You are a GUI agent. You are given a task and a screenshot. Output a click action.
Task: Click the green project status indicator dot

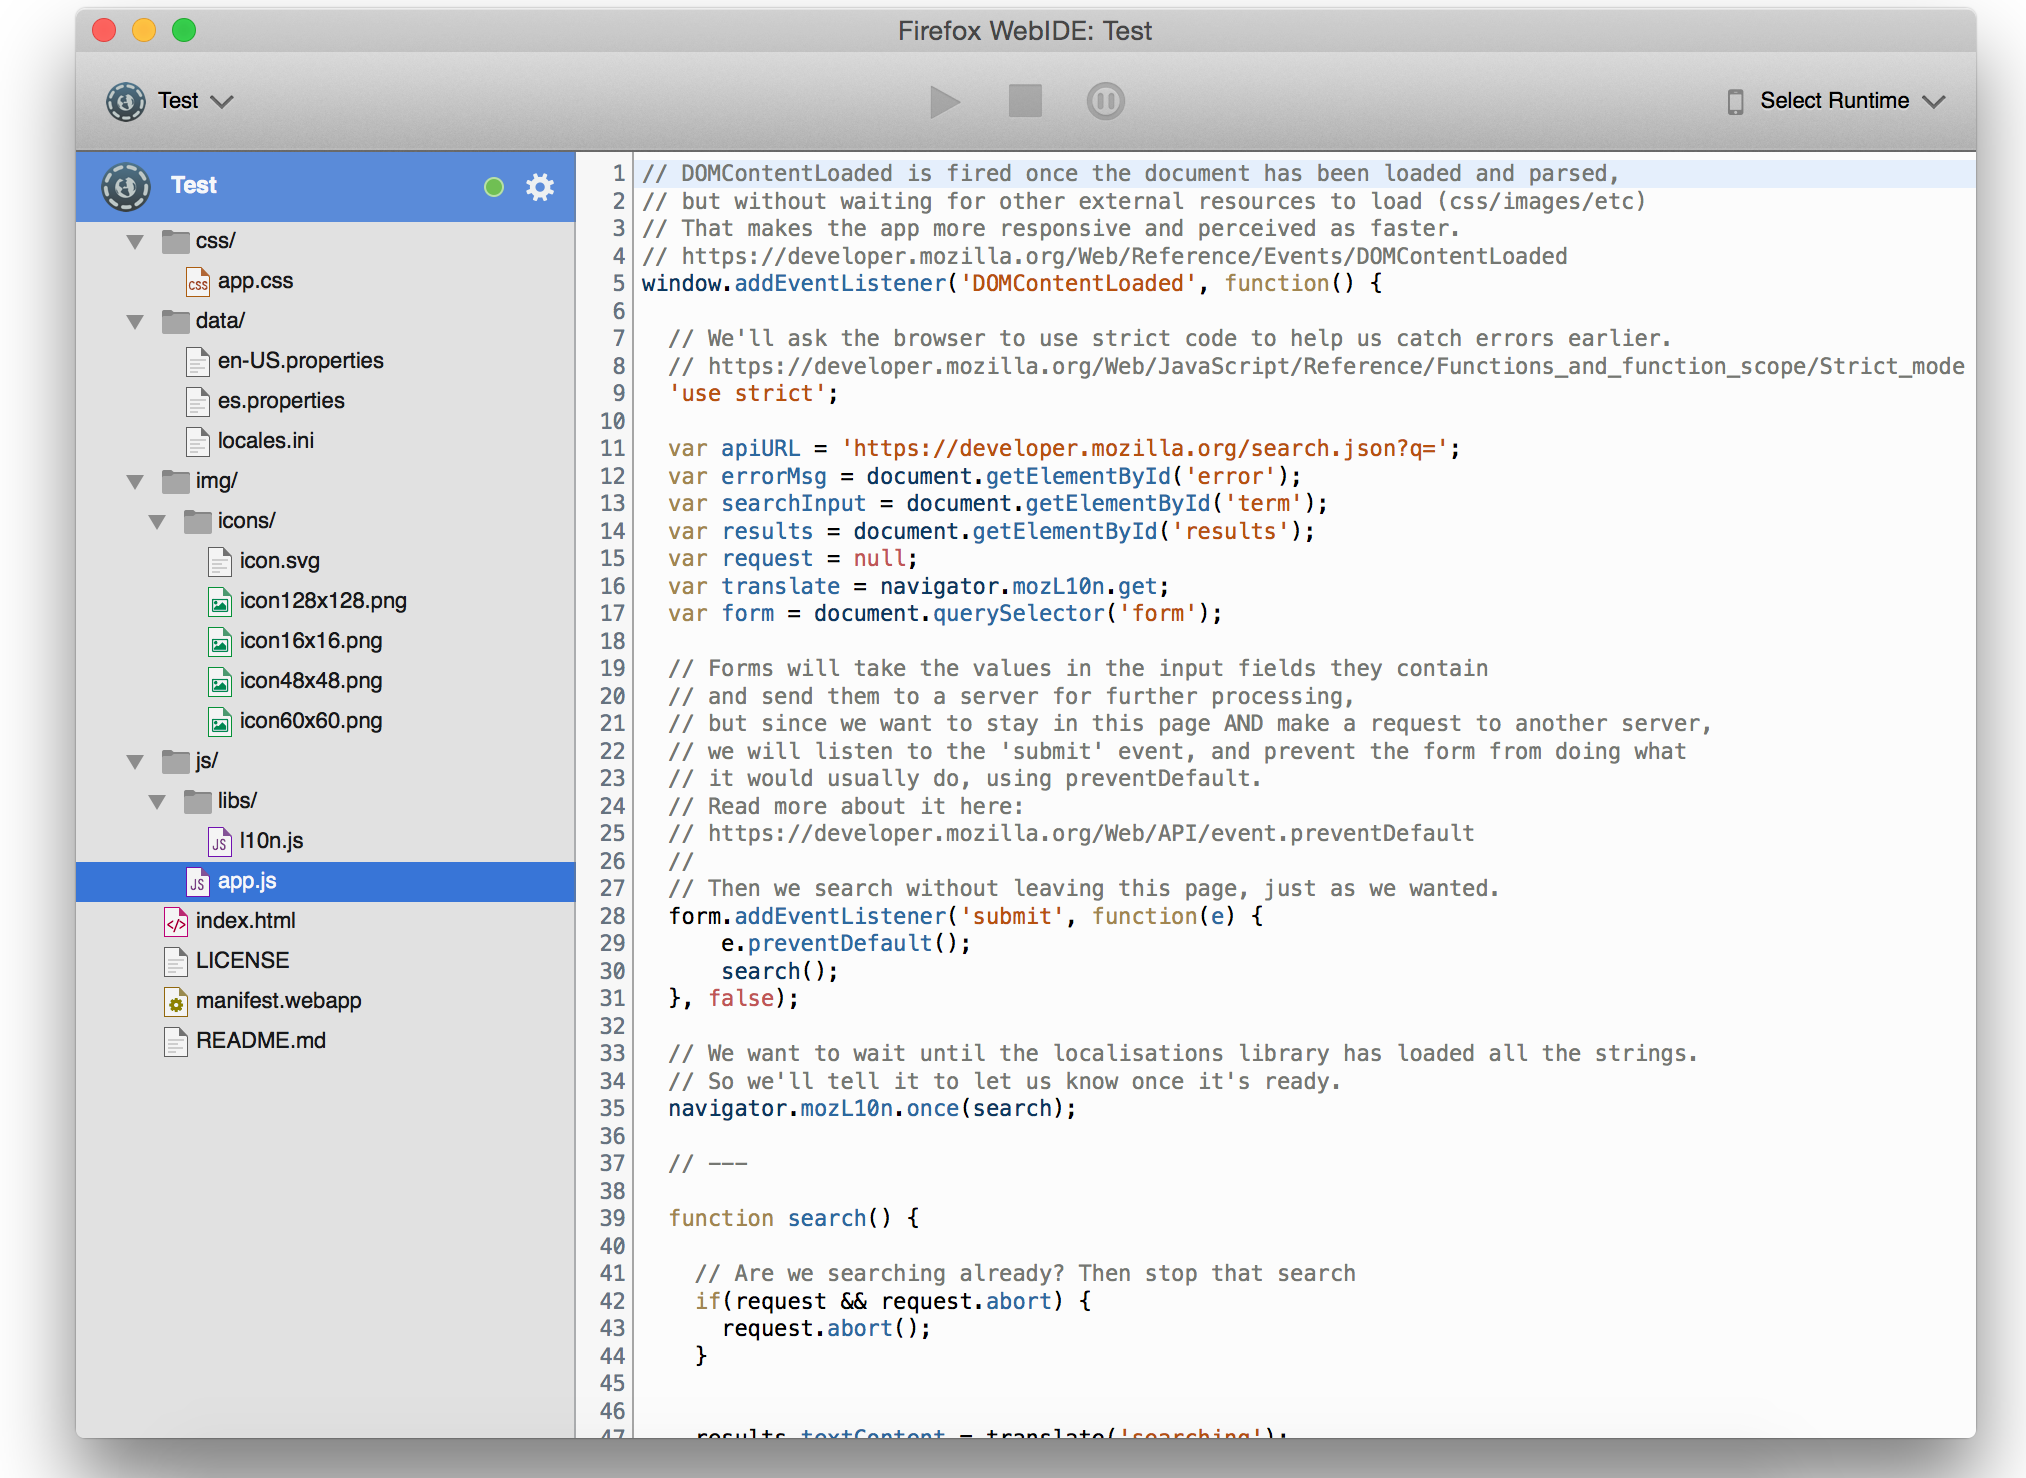click(x=494, y=187)
